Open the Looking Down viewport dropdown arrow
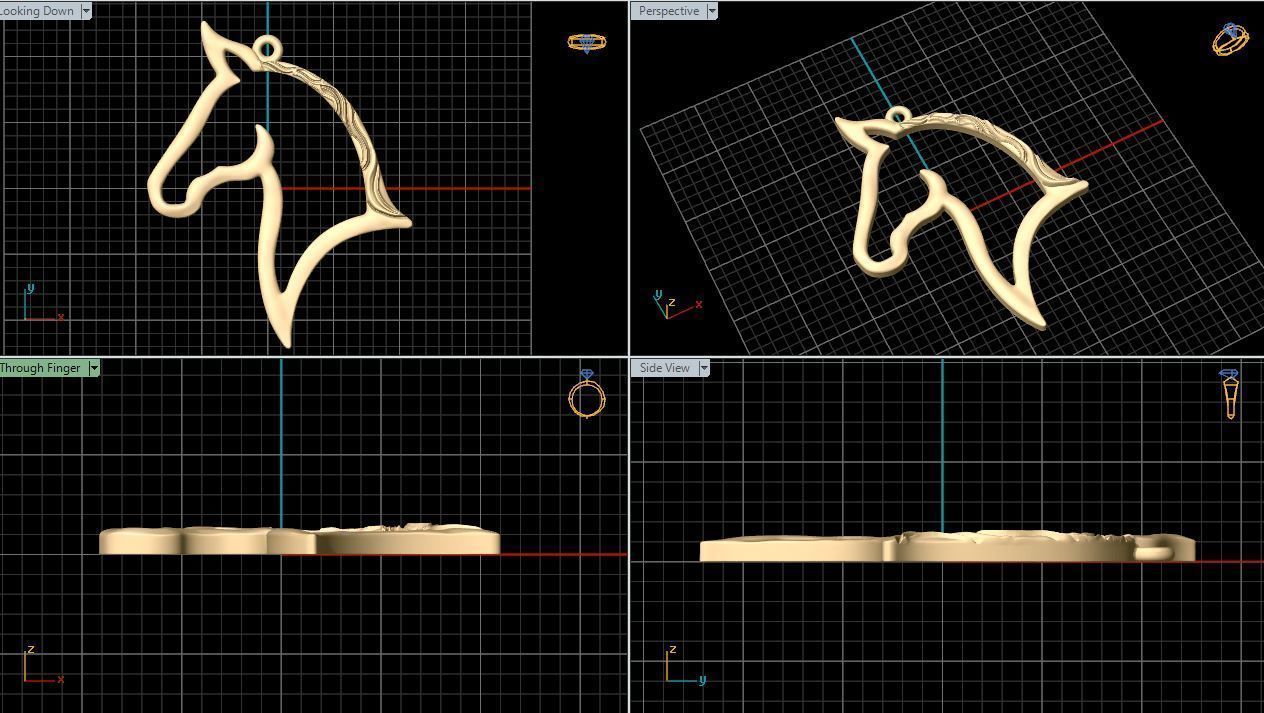Image resolution: width=1264 pixels, height=713 pixels. [x=86, y=11]
